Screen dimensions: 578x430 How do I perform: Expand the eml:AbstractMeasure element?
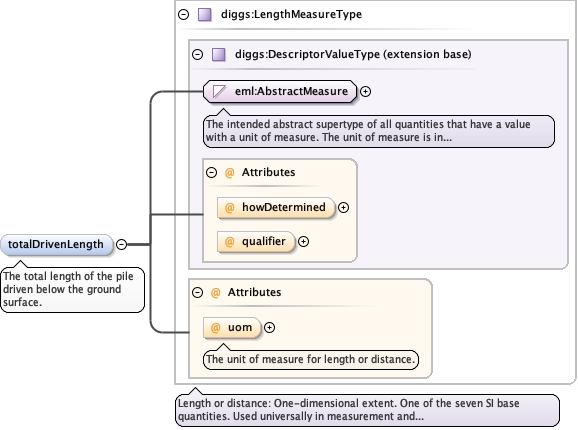click(x=365, y=91)
